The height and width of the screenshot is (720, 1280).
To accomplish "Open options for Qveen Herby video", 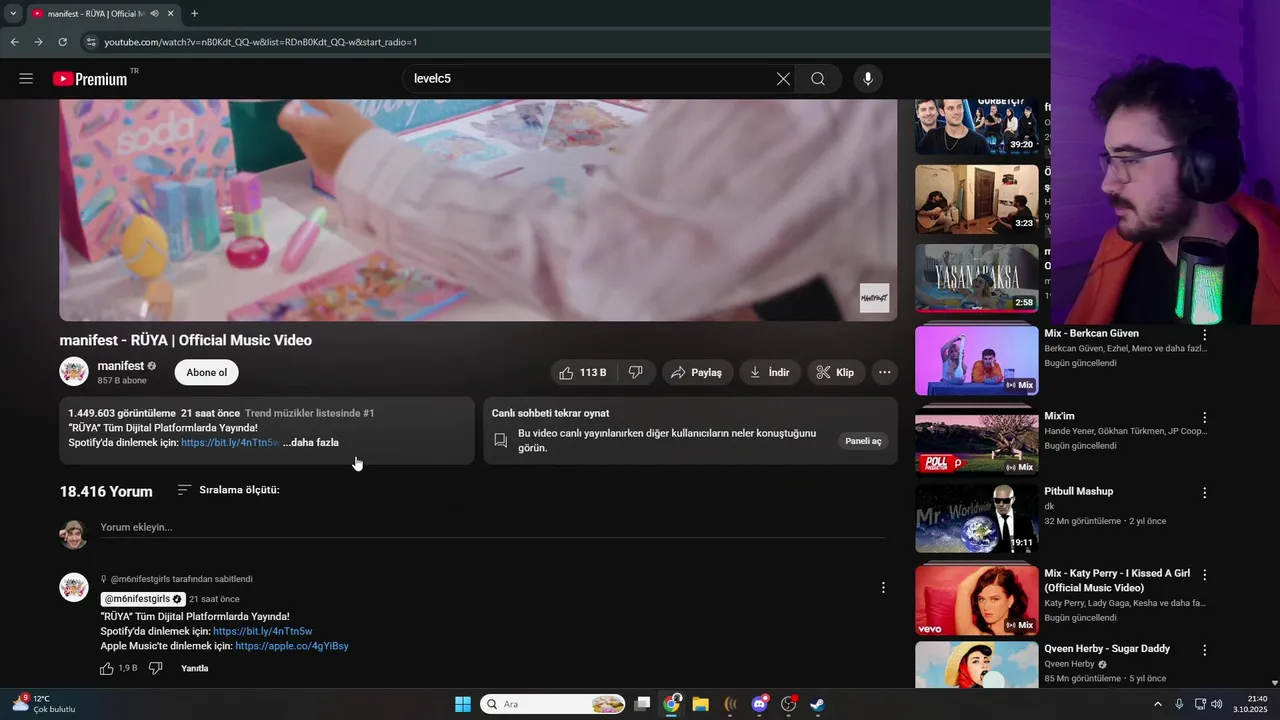I will click(x=1205, y=650).
